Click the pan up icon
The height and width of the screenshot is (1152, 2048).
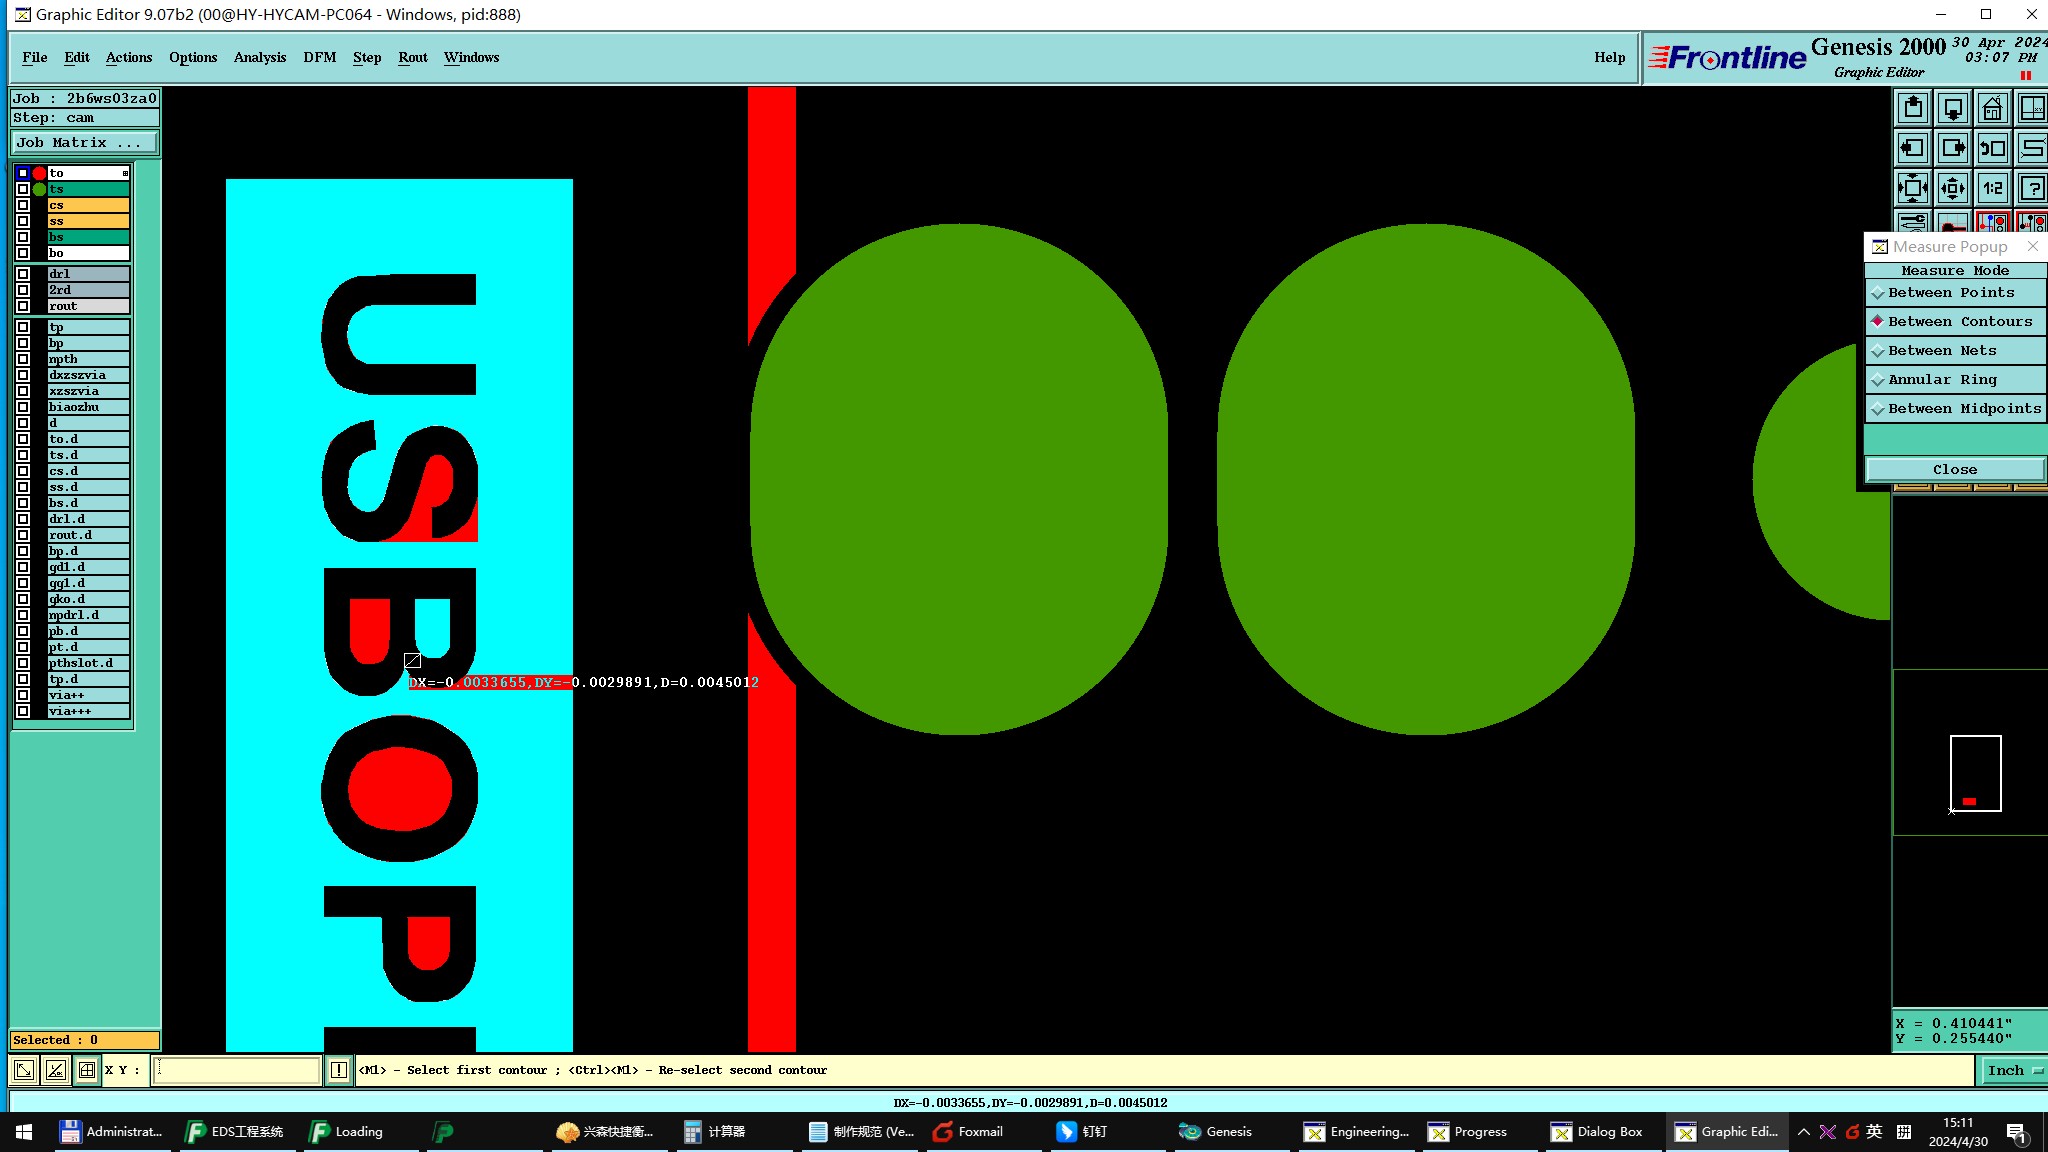click(1912, 108)
